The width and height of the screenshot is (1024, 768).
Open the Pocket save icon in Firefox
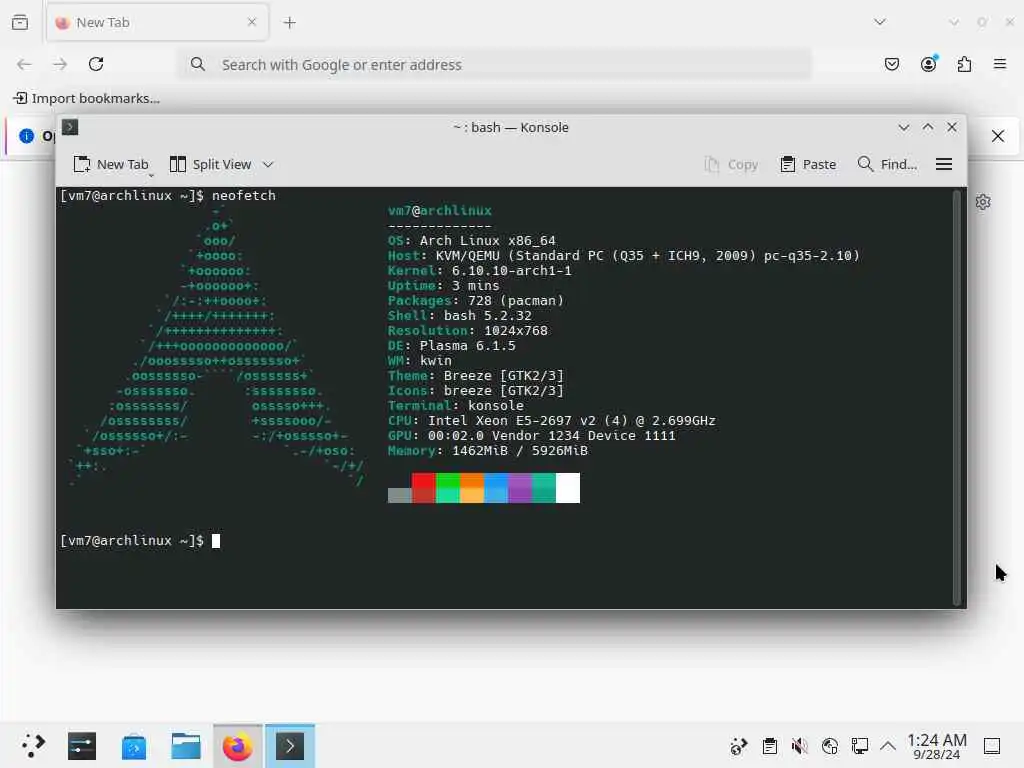coord(891,64)
